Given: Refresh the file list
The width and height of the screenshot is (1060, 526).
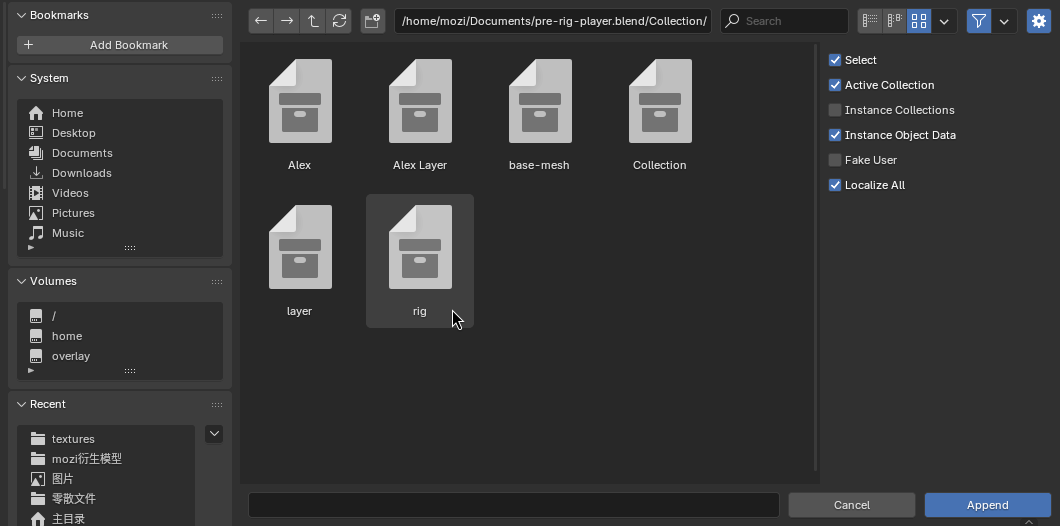Looking at the screenshot, I should (339, 21).
